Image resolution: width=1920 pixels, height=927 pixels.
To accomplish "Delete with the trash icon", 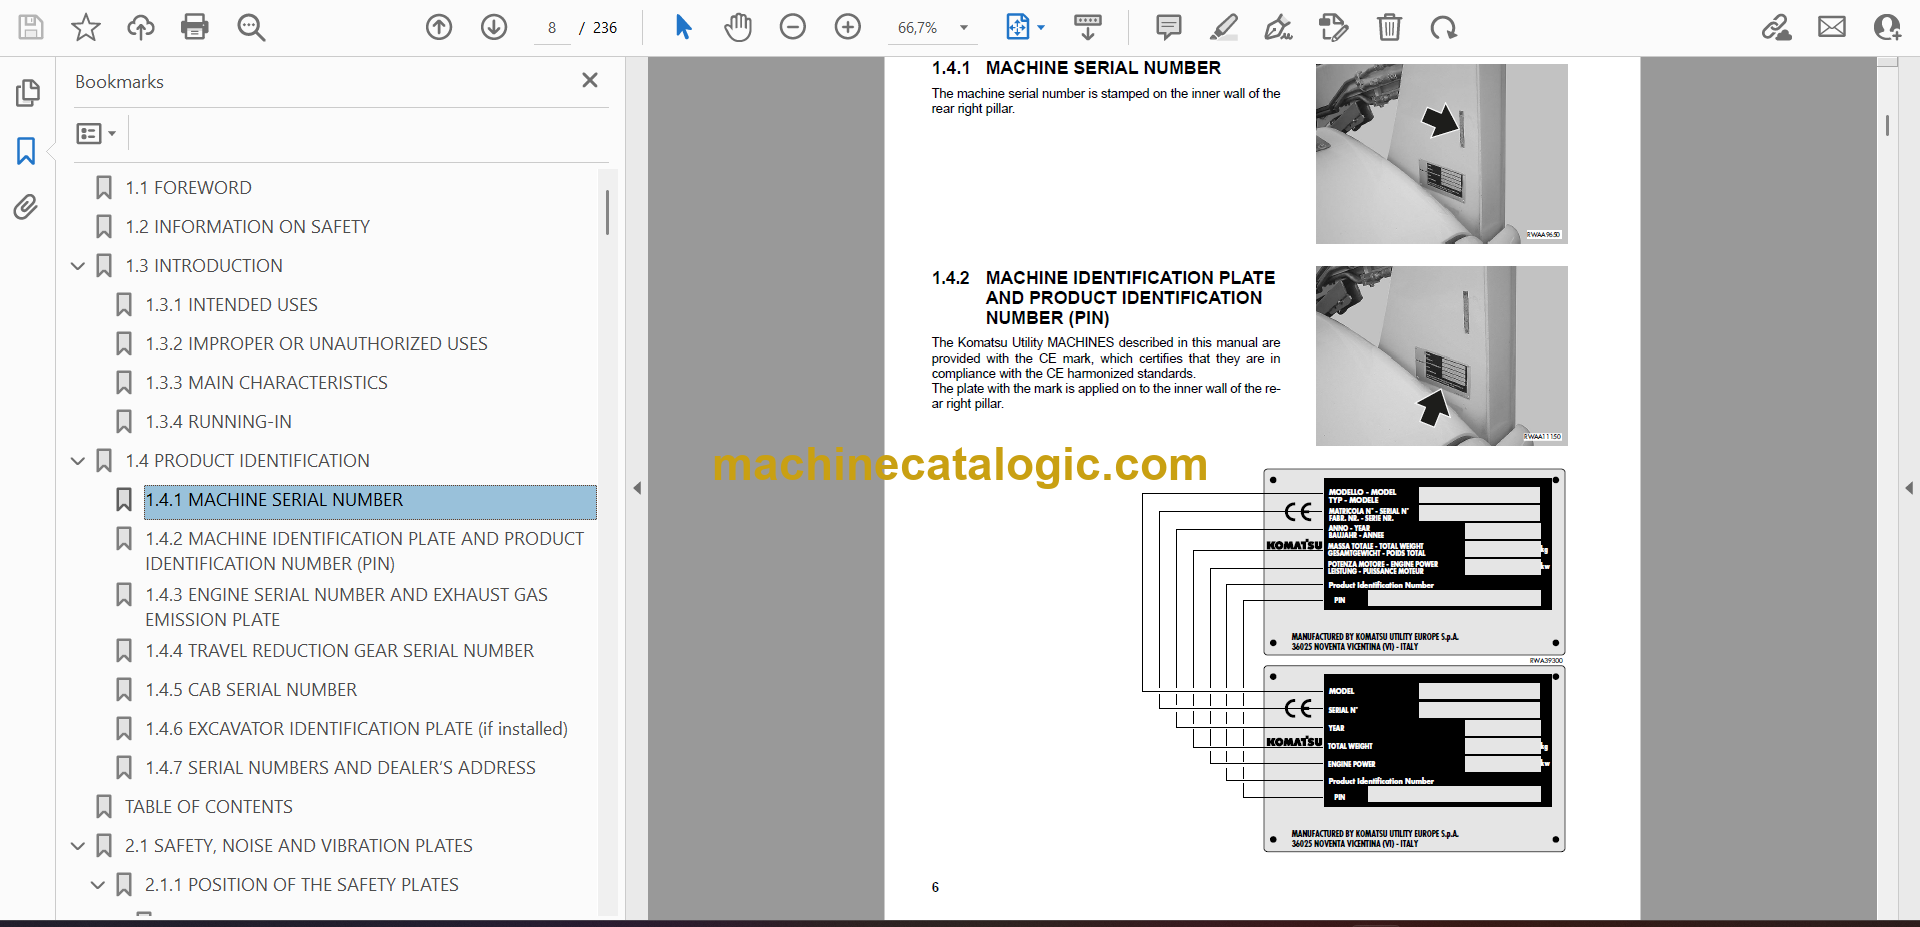I will coord(1389,27).
